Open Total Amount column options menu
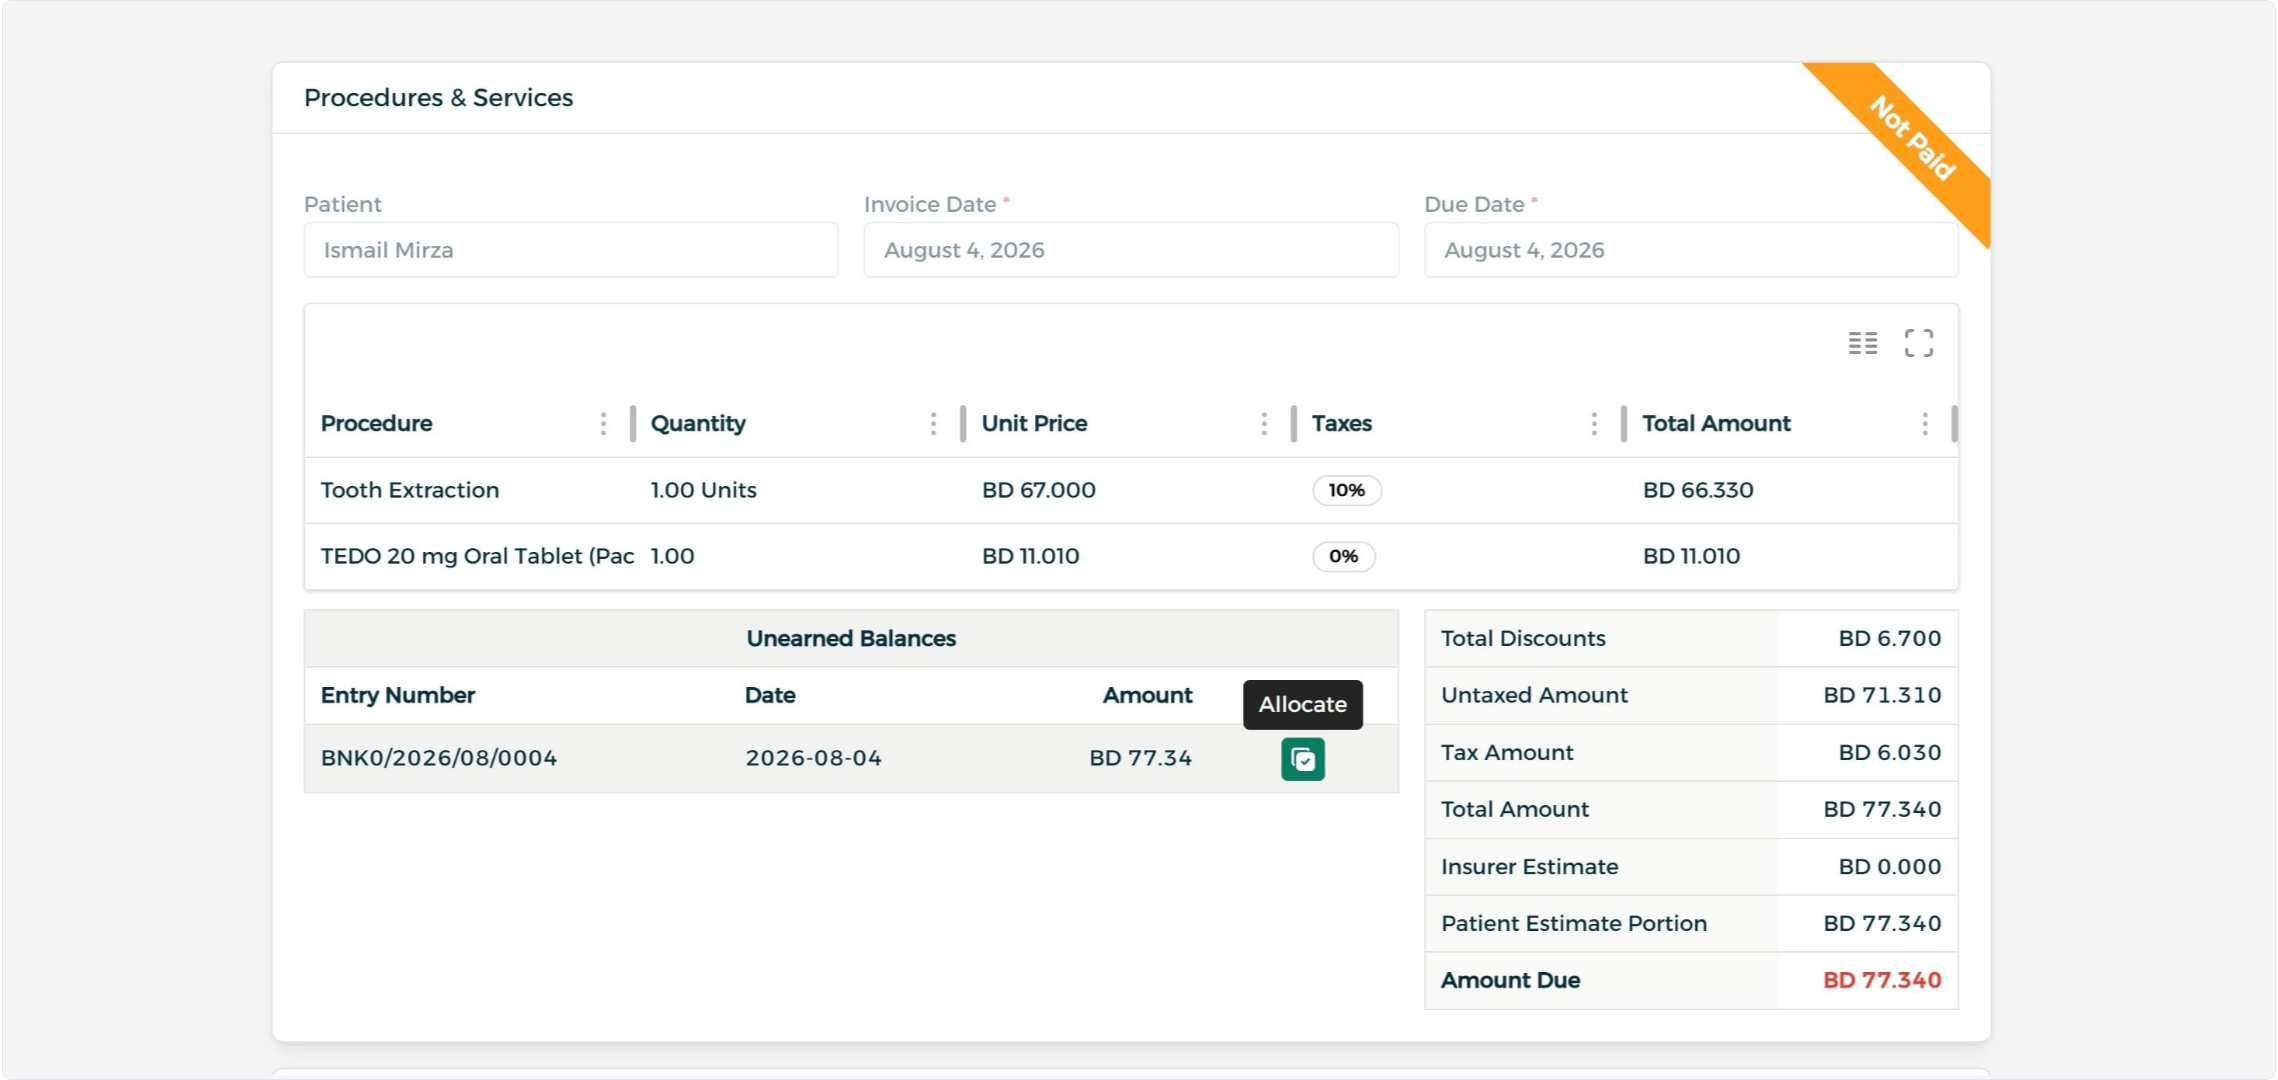This screenshot has width=2278, height=1080. coord(1924,424)
